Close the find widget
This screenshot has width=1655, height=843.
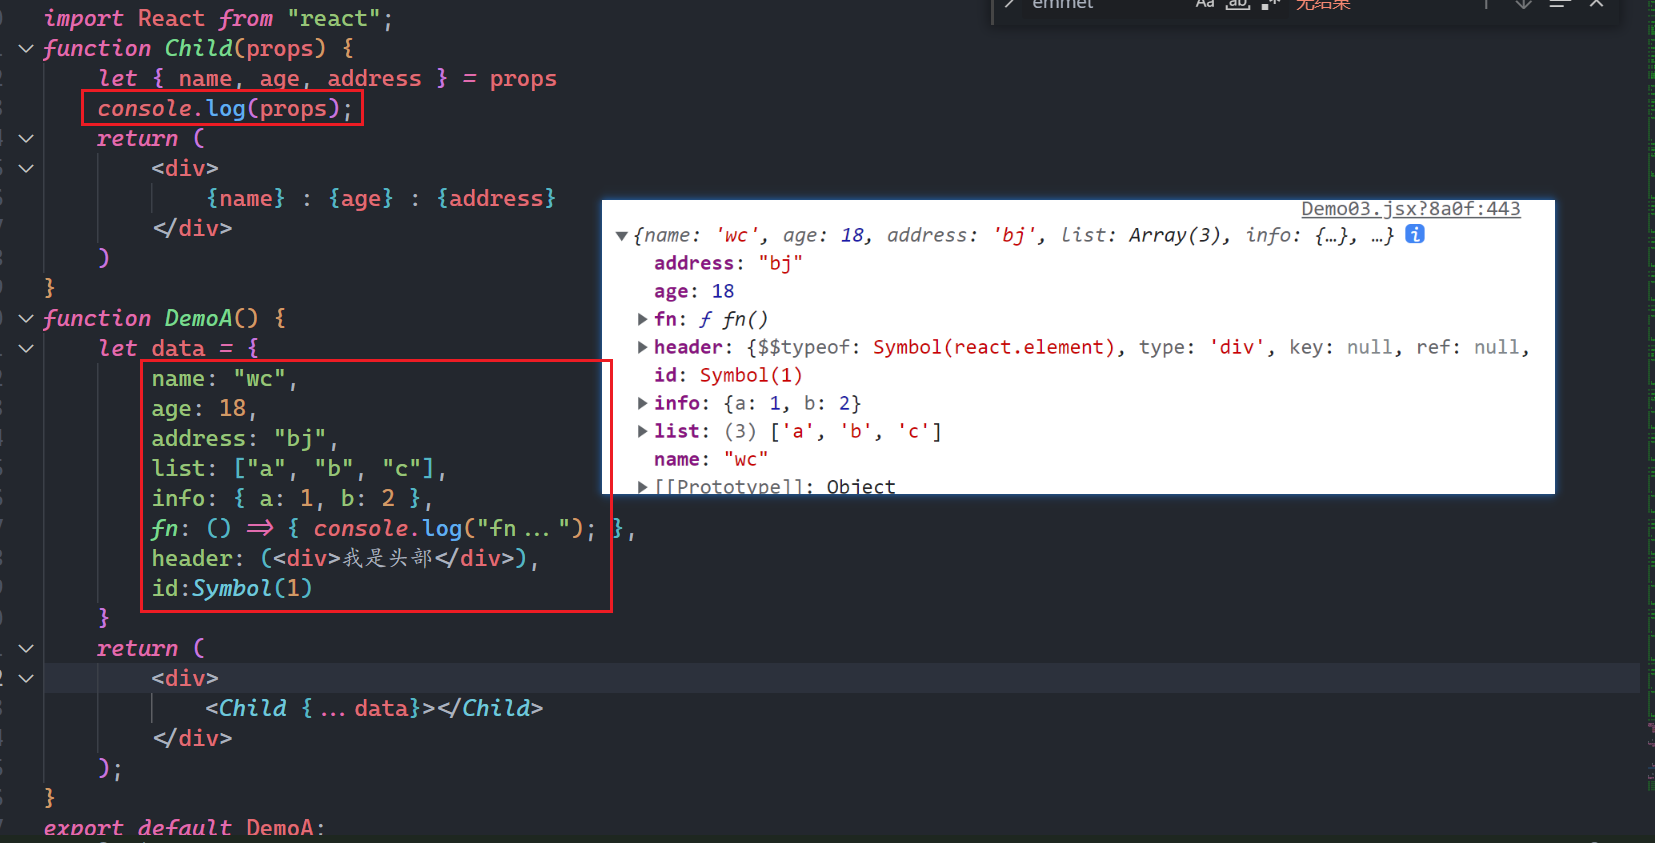pos(1597,4)
